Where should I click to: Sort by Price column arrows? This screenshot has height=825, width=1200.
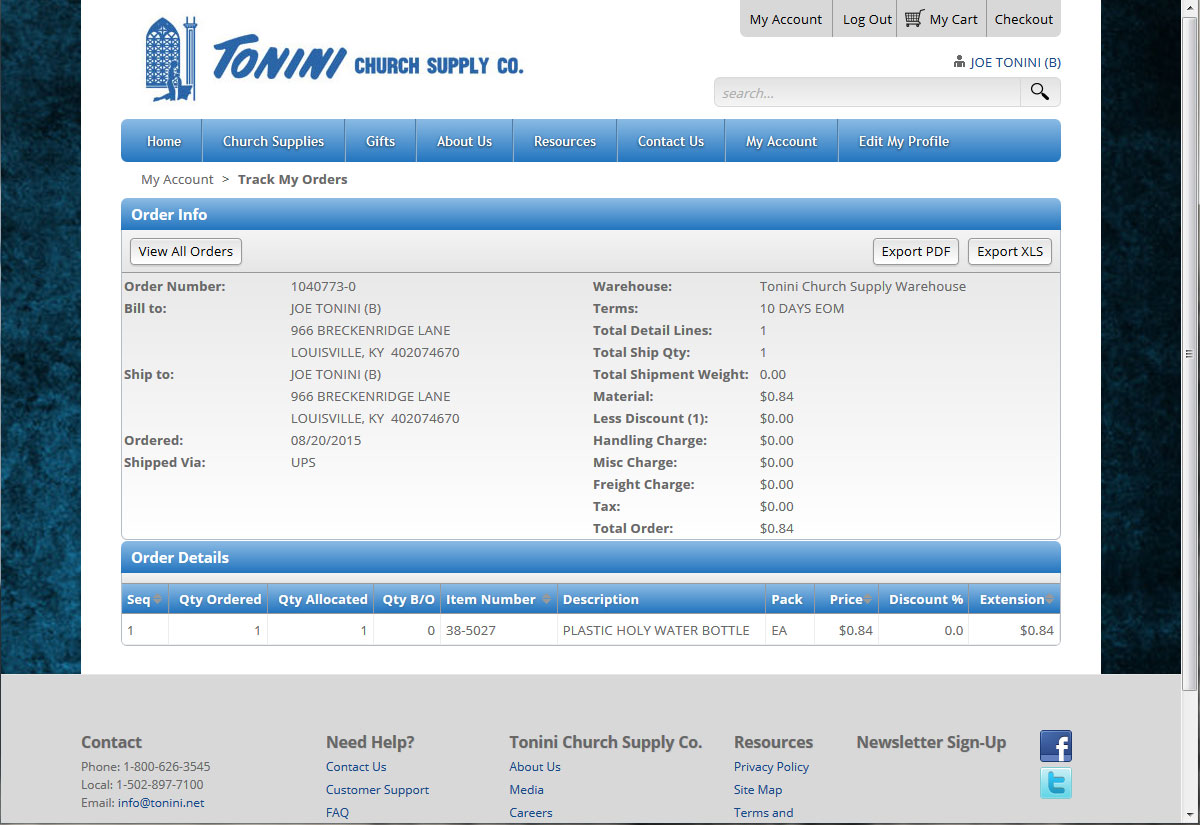click(867, 600)
